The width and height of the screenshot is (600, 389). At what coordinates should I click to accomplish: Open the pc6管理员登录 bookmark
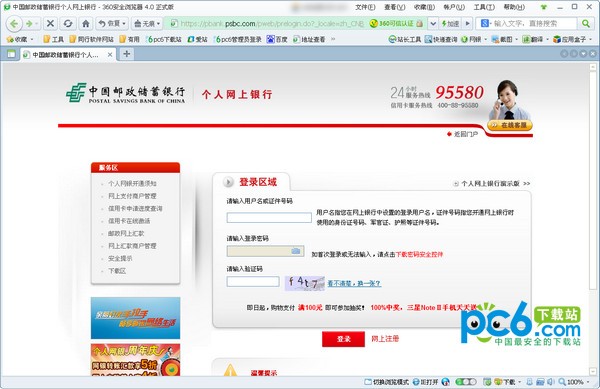(238, 39)
